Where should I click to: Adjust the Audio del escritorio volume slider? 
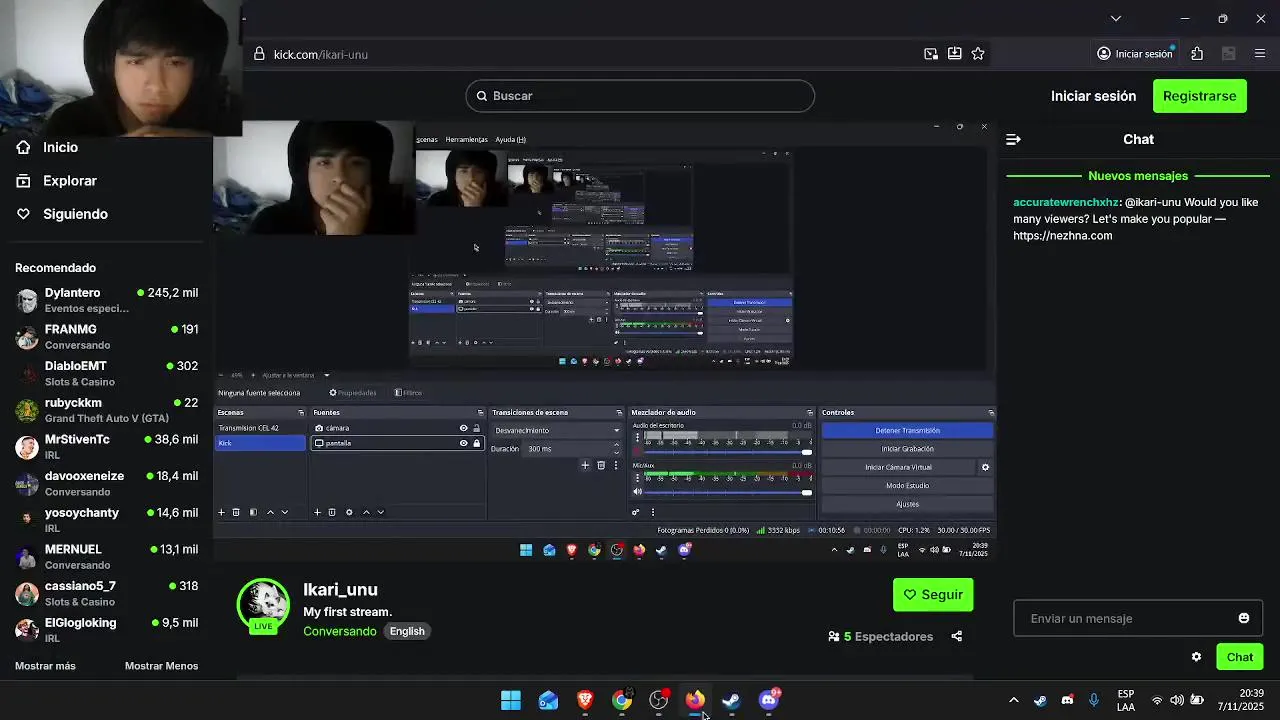pos(730,452)
